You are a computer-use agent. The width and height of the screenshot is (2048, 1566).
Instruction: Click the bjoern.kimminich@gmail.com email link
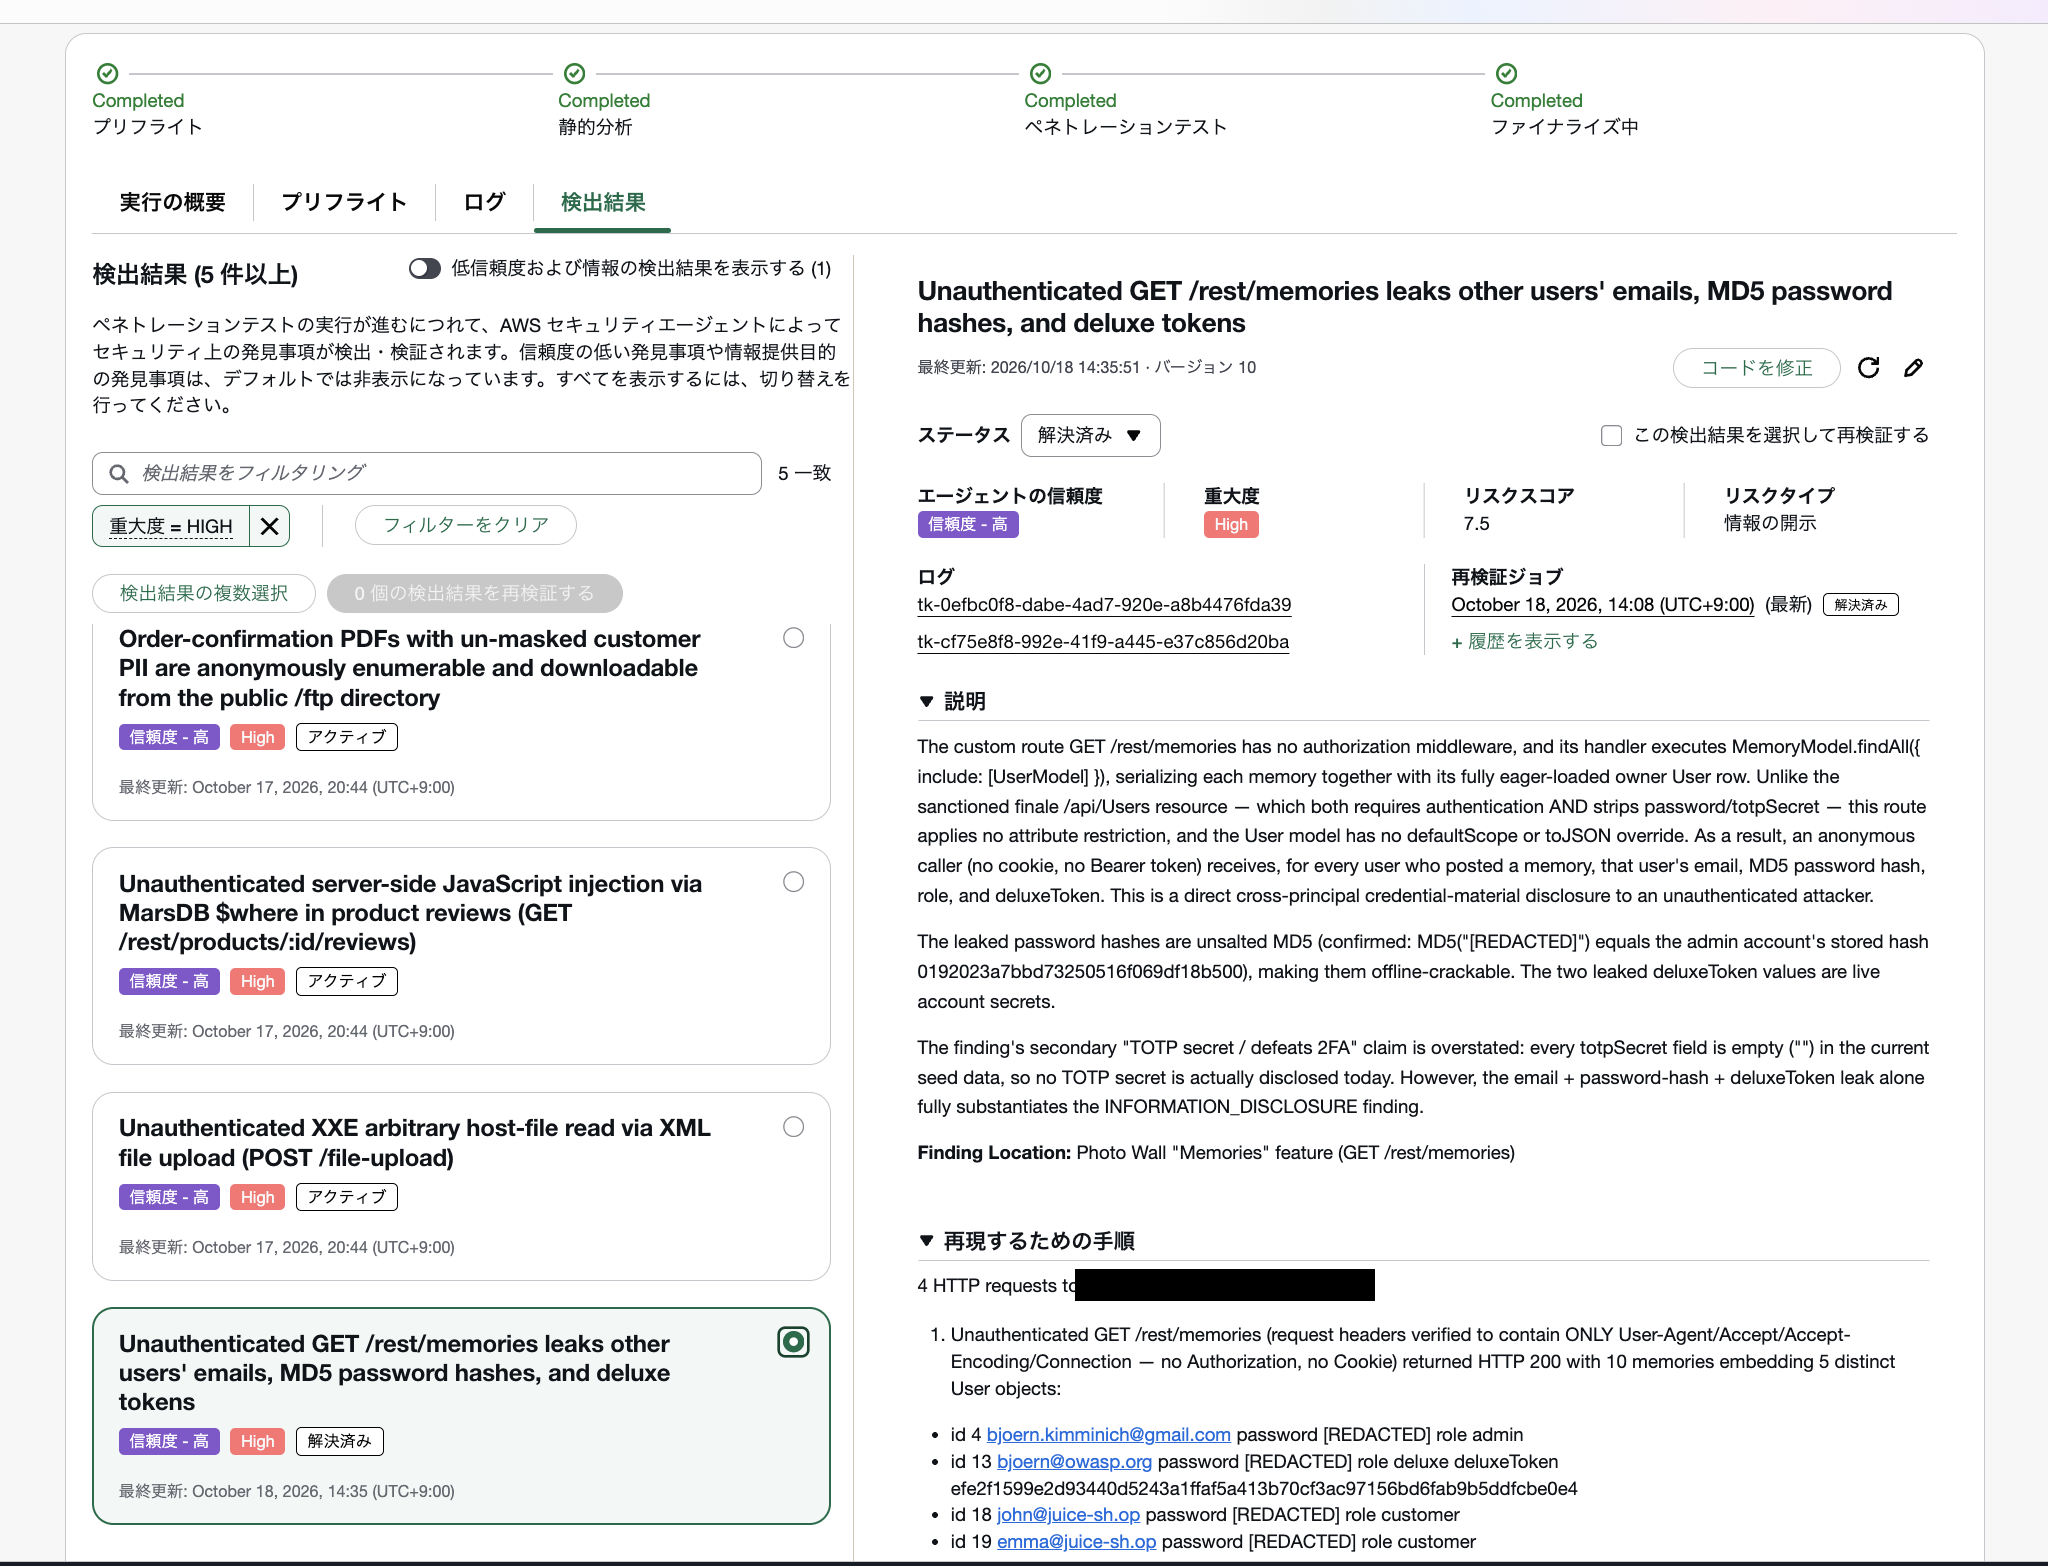click(1108, 1434)
